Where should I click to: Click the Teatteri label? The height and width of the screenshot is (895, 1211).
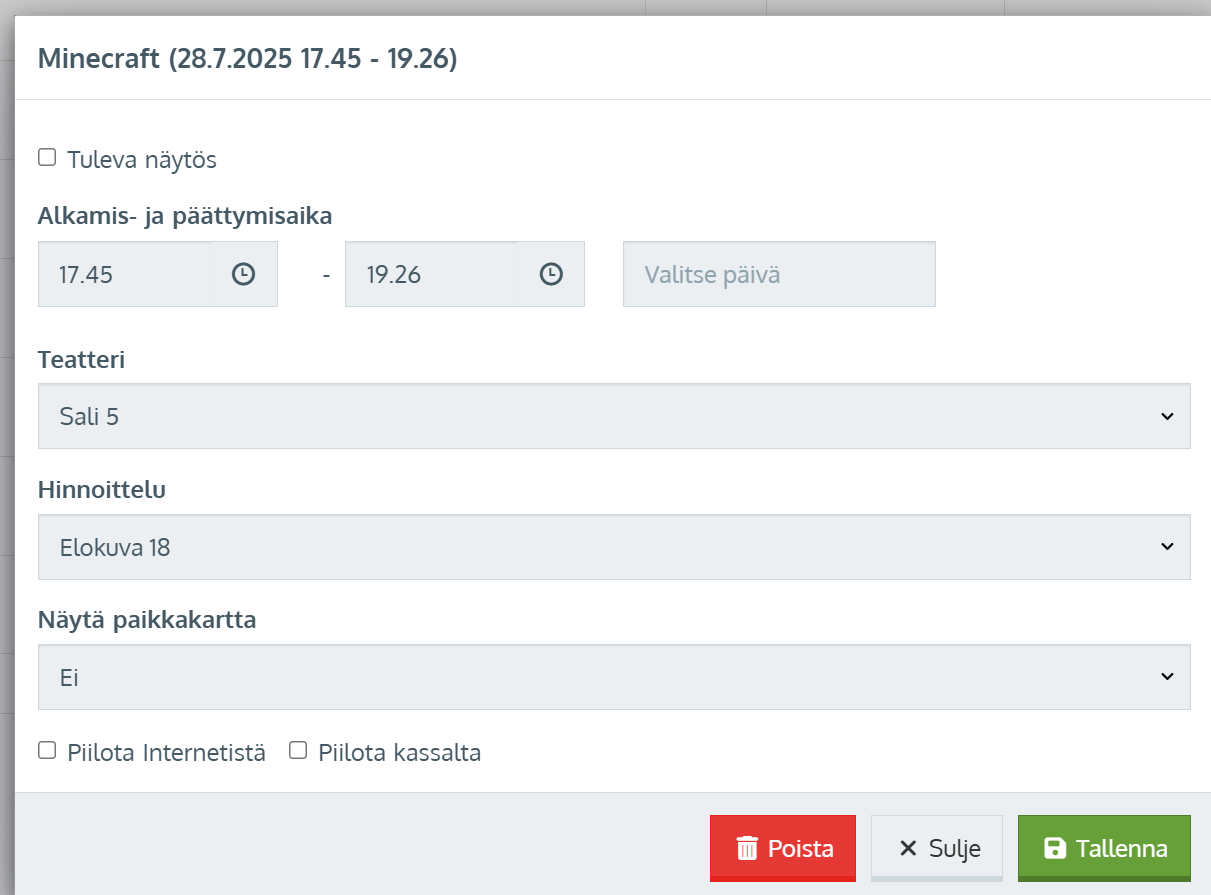point(81,360)
